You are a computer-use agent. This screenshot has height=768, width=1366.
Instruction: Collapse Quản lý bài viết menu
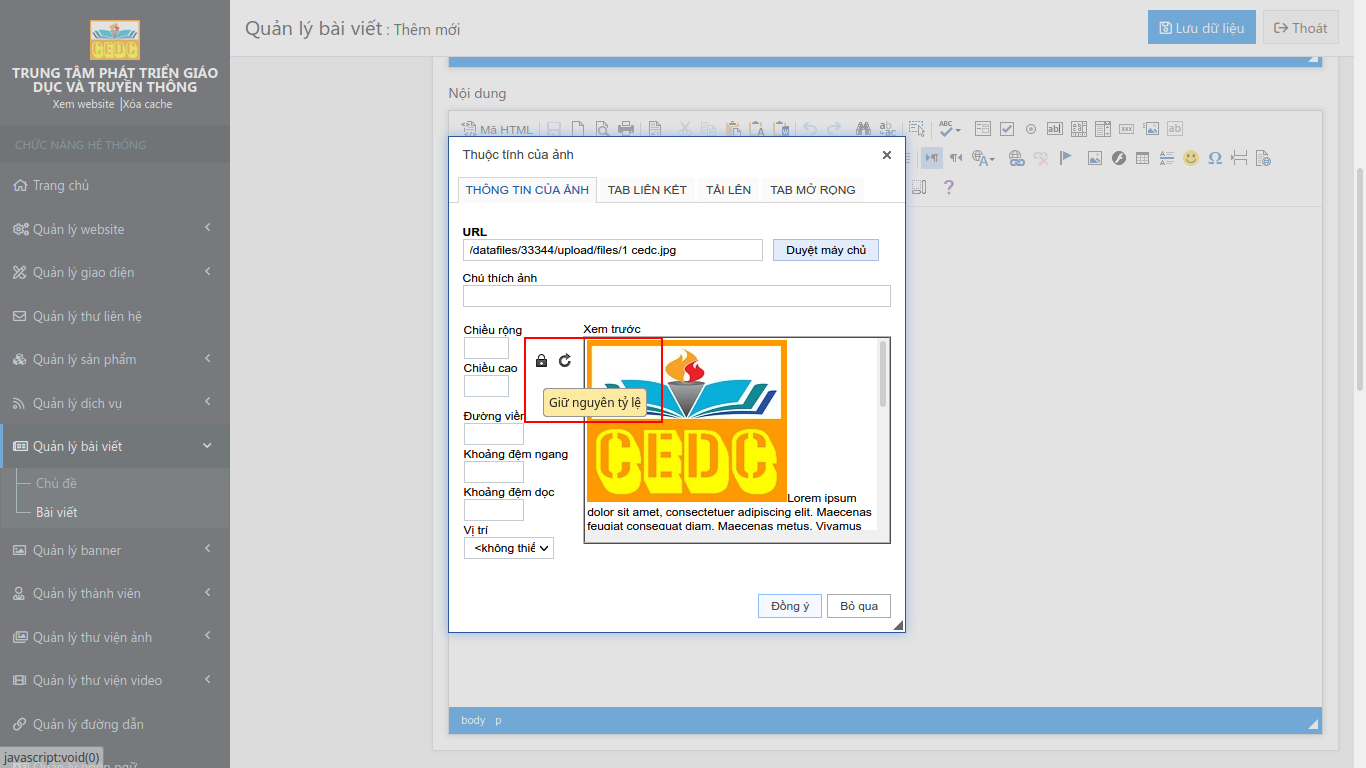(115, 446)
